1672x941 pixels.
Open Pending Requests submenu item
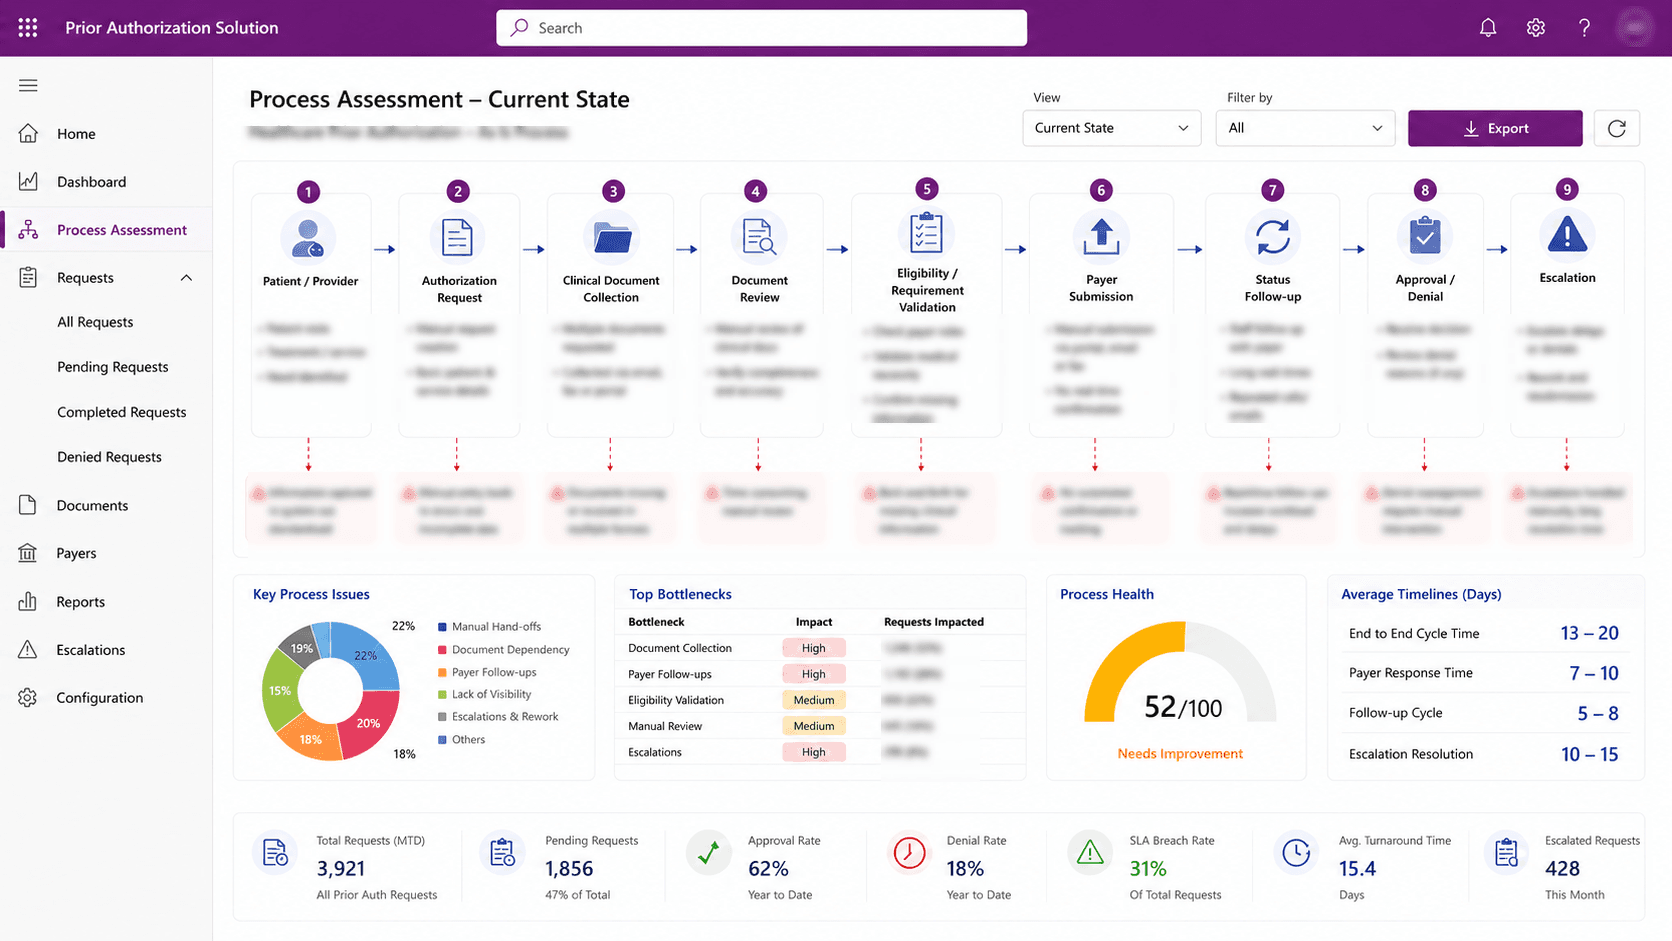(113, 367)
